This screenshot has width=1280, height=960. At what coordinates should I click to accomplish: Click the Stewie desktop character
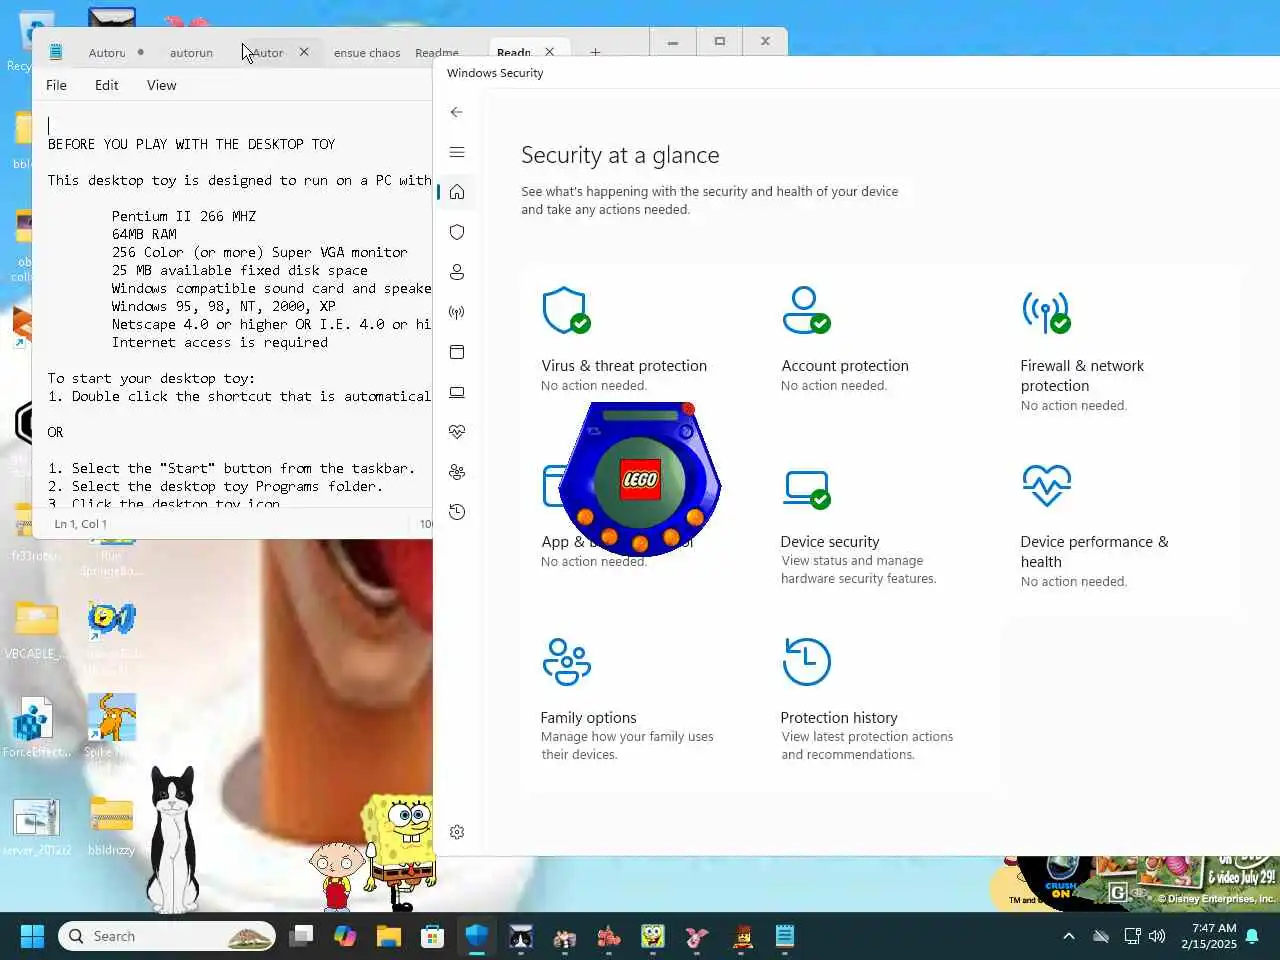click(x=336, y=876)
